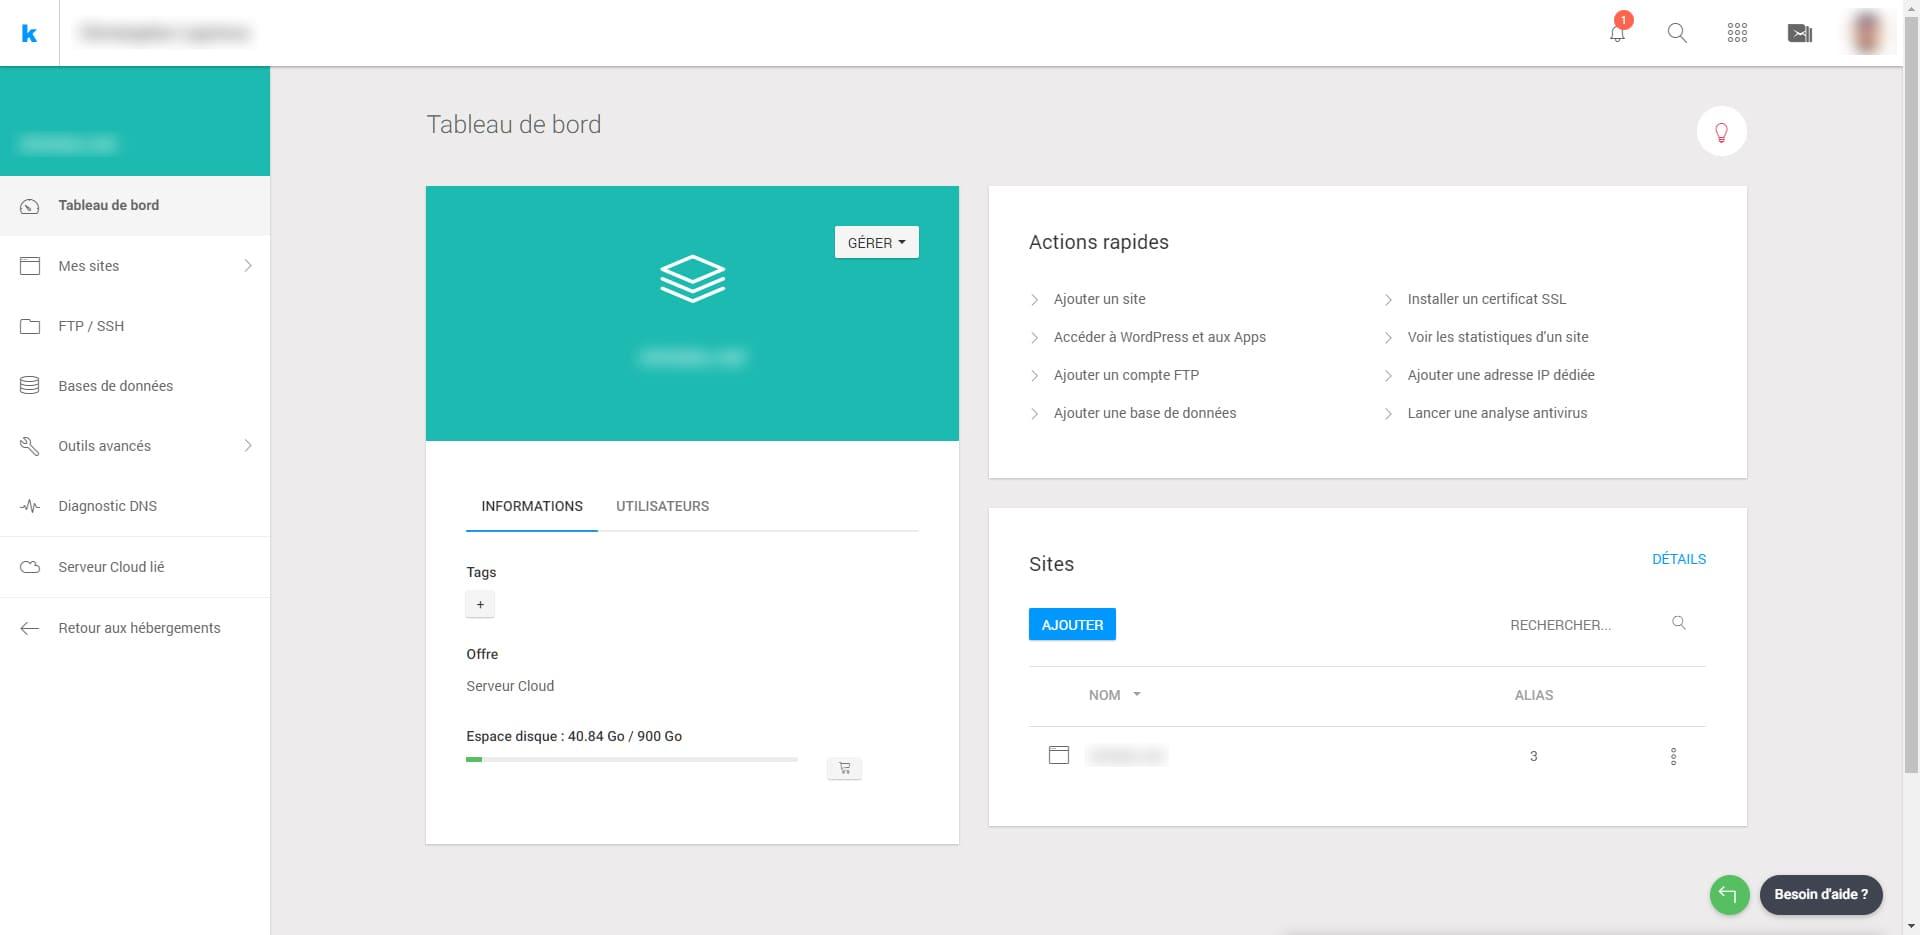Click the plus button to add tag
This screenshot has height=935, width=1920.
click(x=480, y=604)
